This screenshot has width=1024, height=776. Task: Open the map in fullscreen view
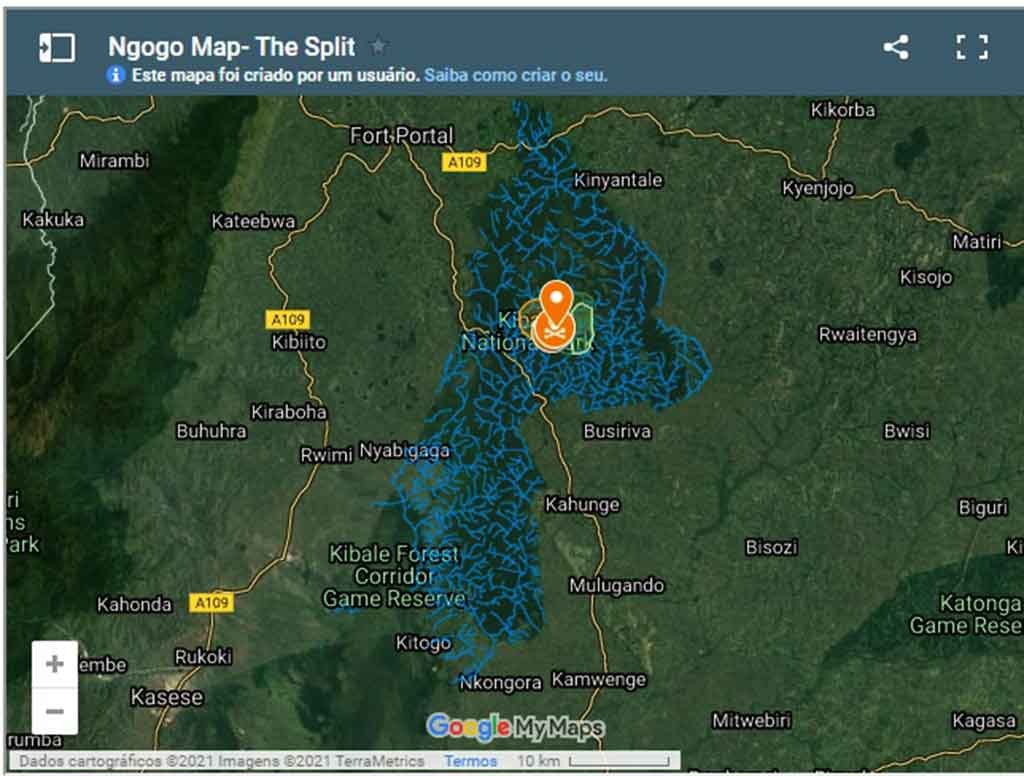coord(971,47)
